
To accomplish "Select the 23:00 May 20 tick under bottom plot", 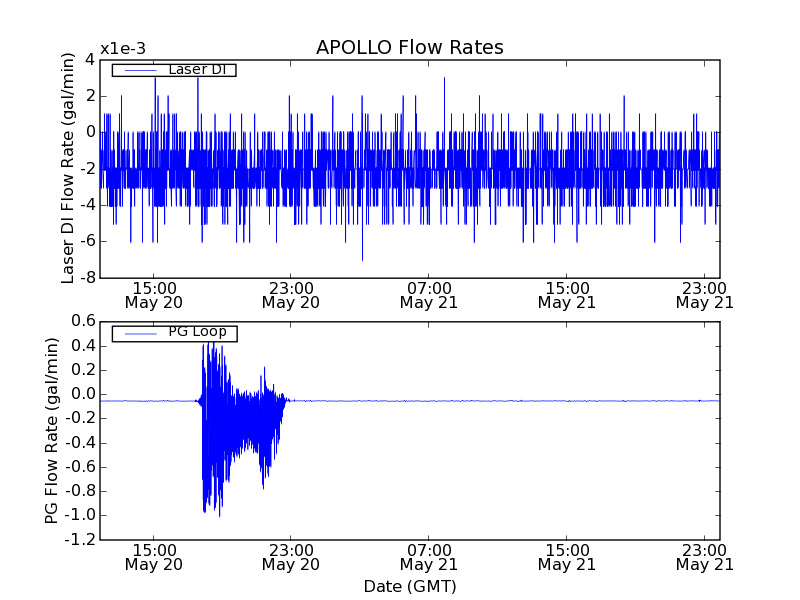I will 291,556.
